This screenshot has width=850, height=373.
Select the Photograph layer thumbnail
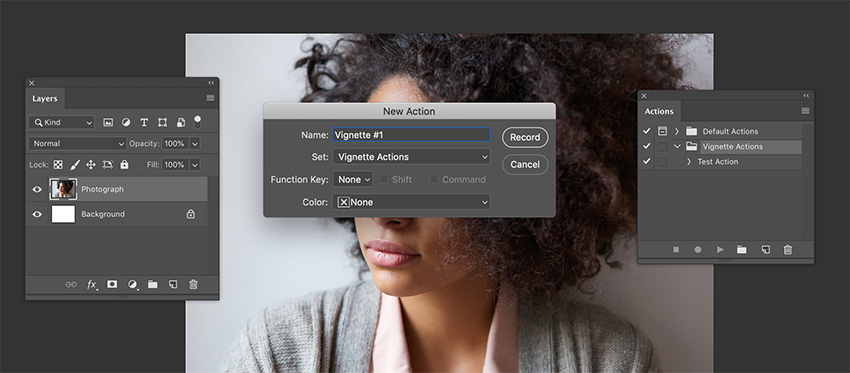(x=63, y=189)
